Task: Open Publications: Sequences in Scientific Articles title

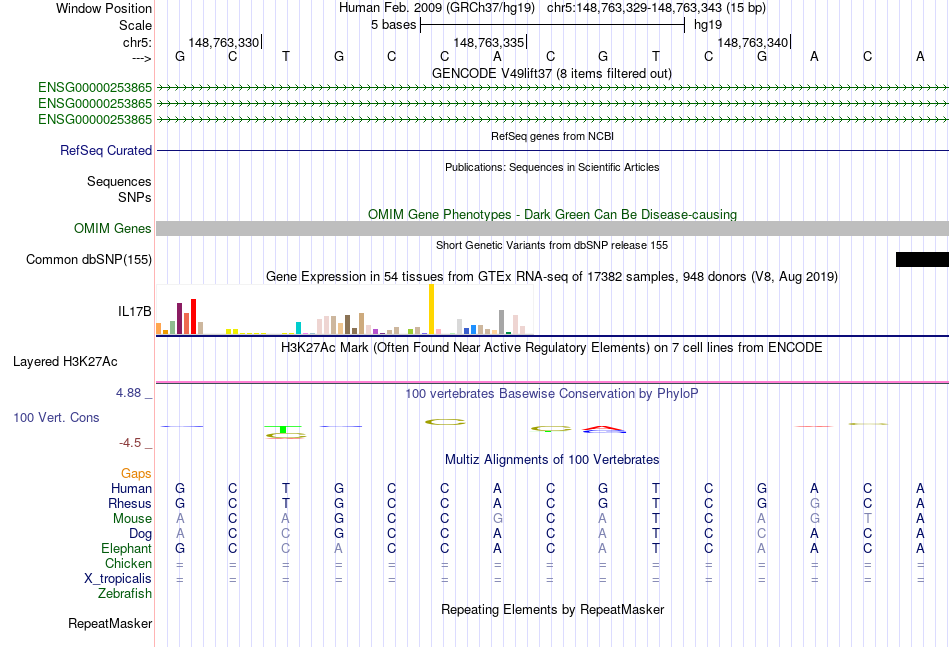Action: [x=552, y=167]
